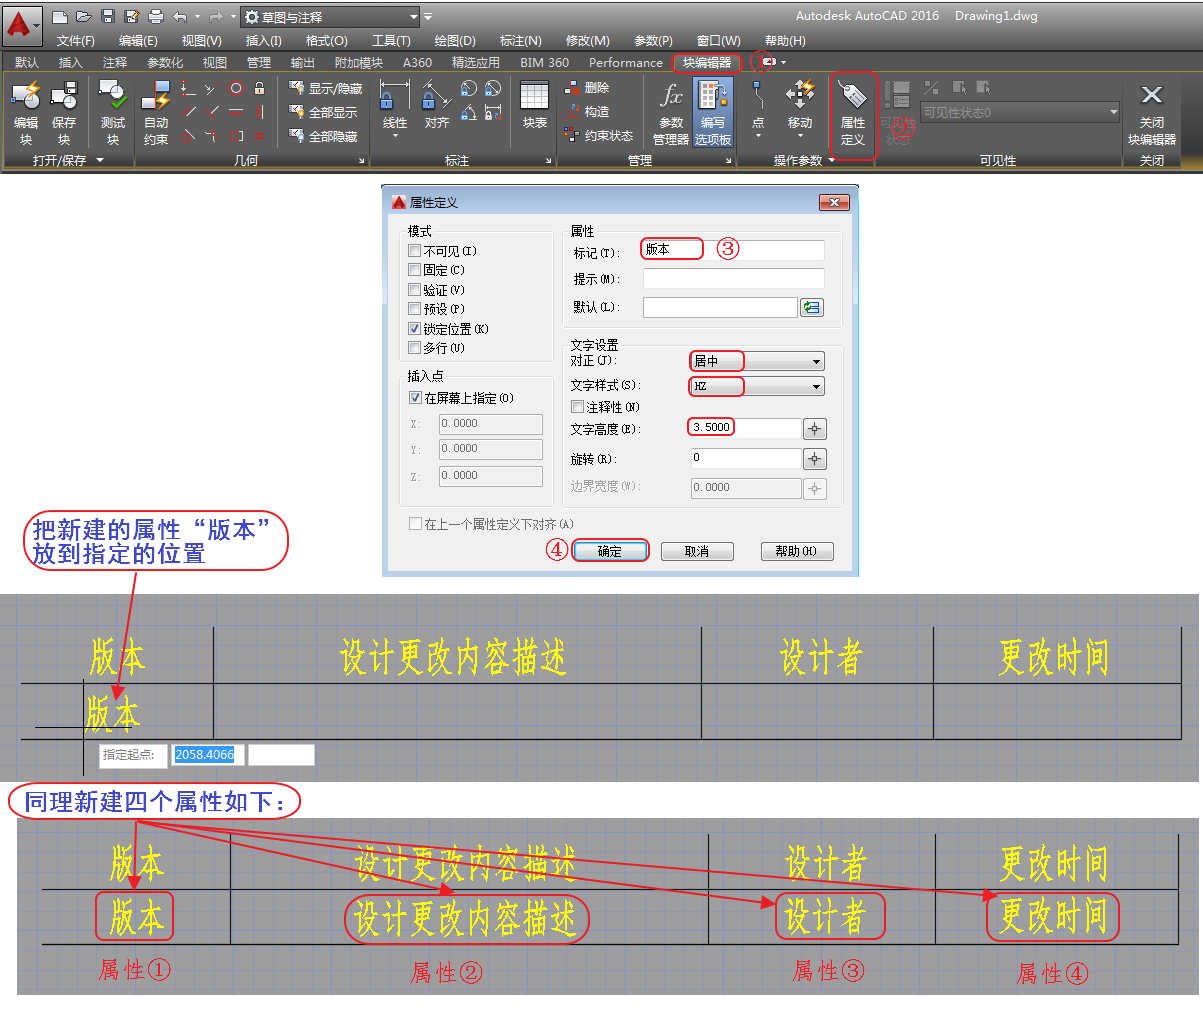Switch to the 块编辑器 ribbon tab
Viewport: 1203px width, 1026px height.
[x=707, y=62]
